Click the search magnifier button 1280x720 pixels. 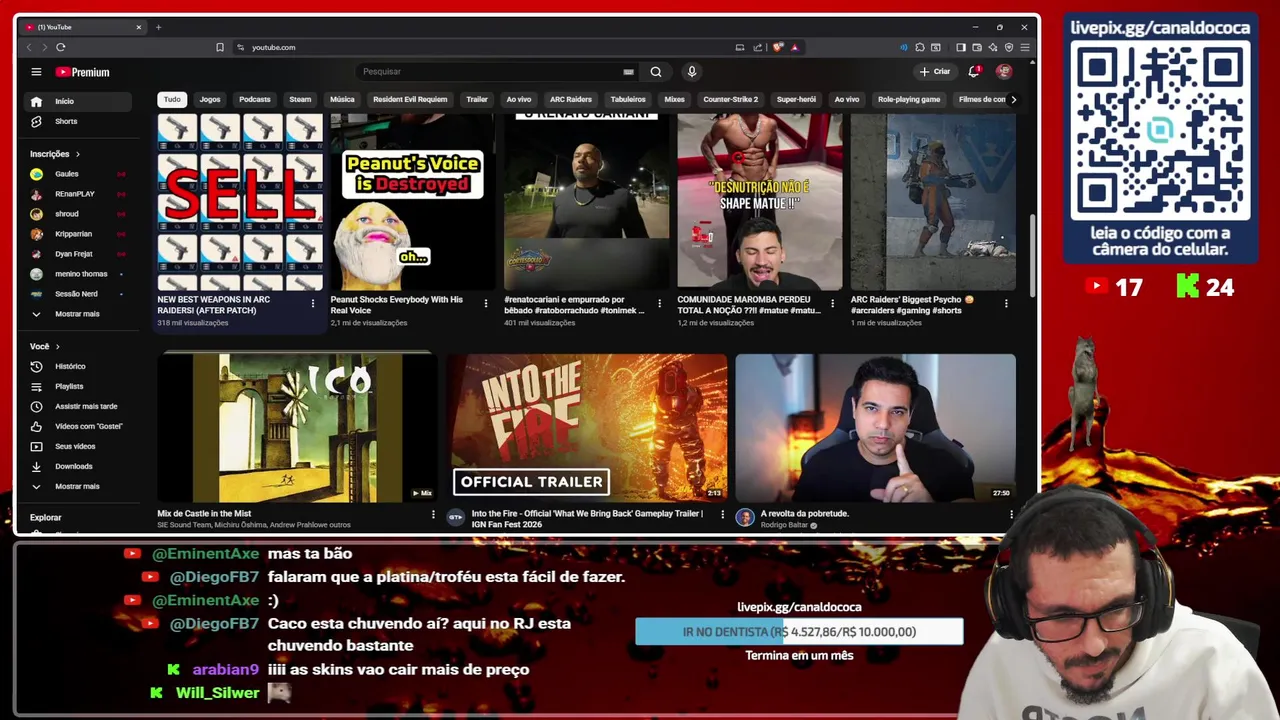[655, 72]
